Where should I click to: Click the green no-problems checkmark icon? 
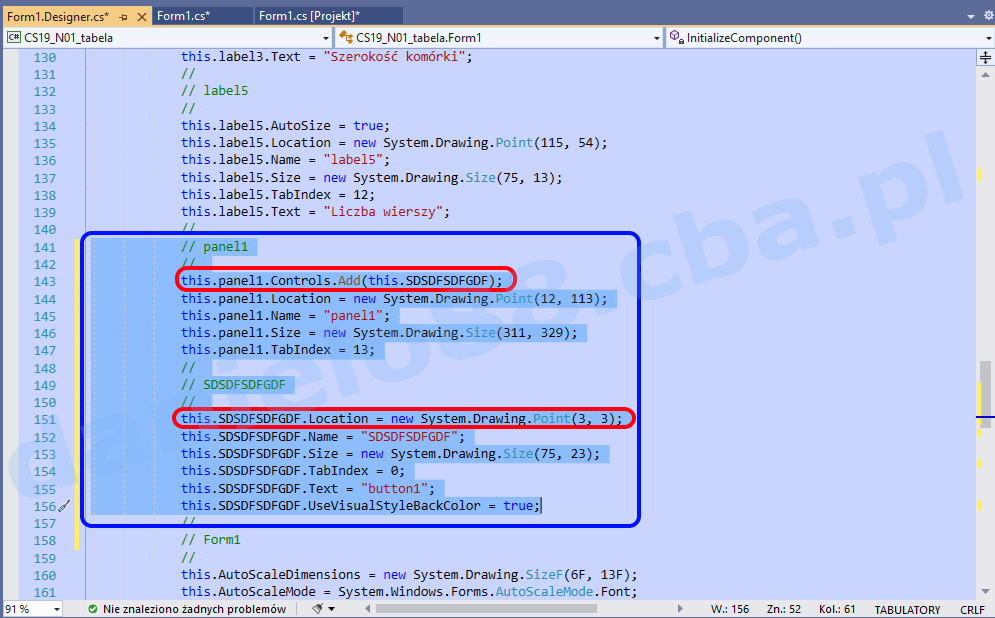click(x=92, y=609)
